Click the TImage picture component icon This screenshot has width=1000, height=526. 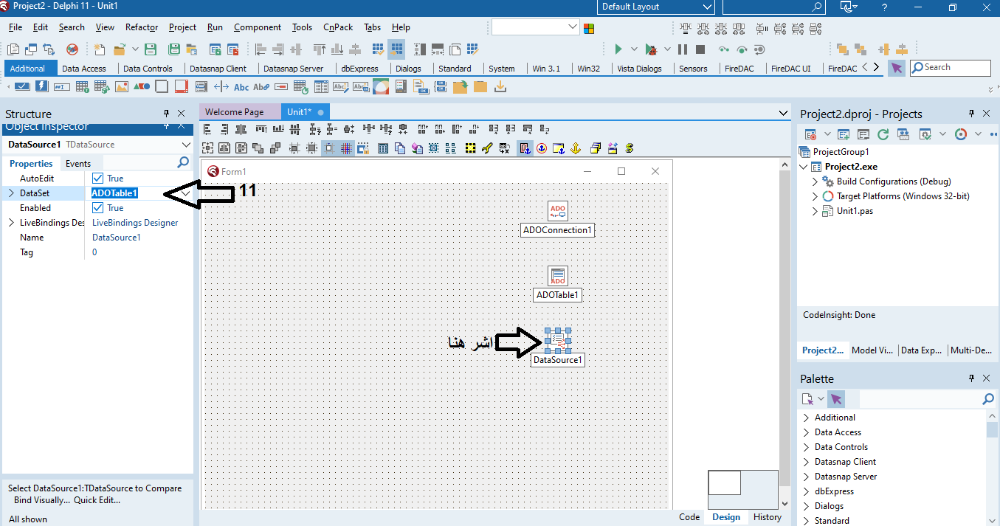pyautogui.click(x=121, y=87)
